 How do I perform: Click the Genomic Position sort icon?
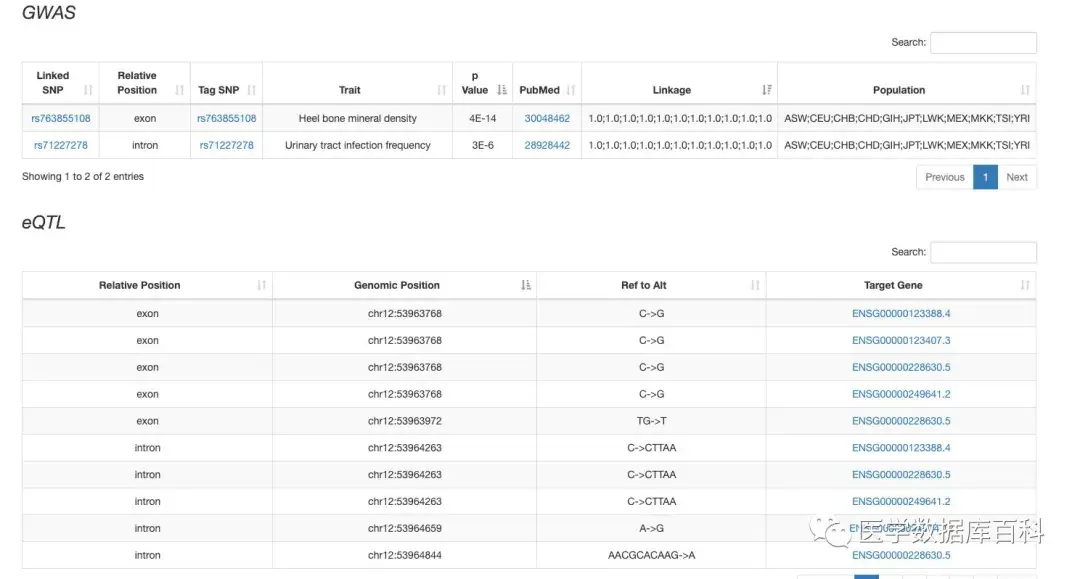(526, 285)
